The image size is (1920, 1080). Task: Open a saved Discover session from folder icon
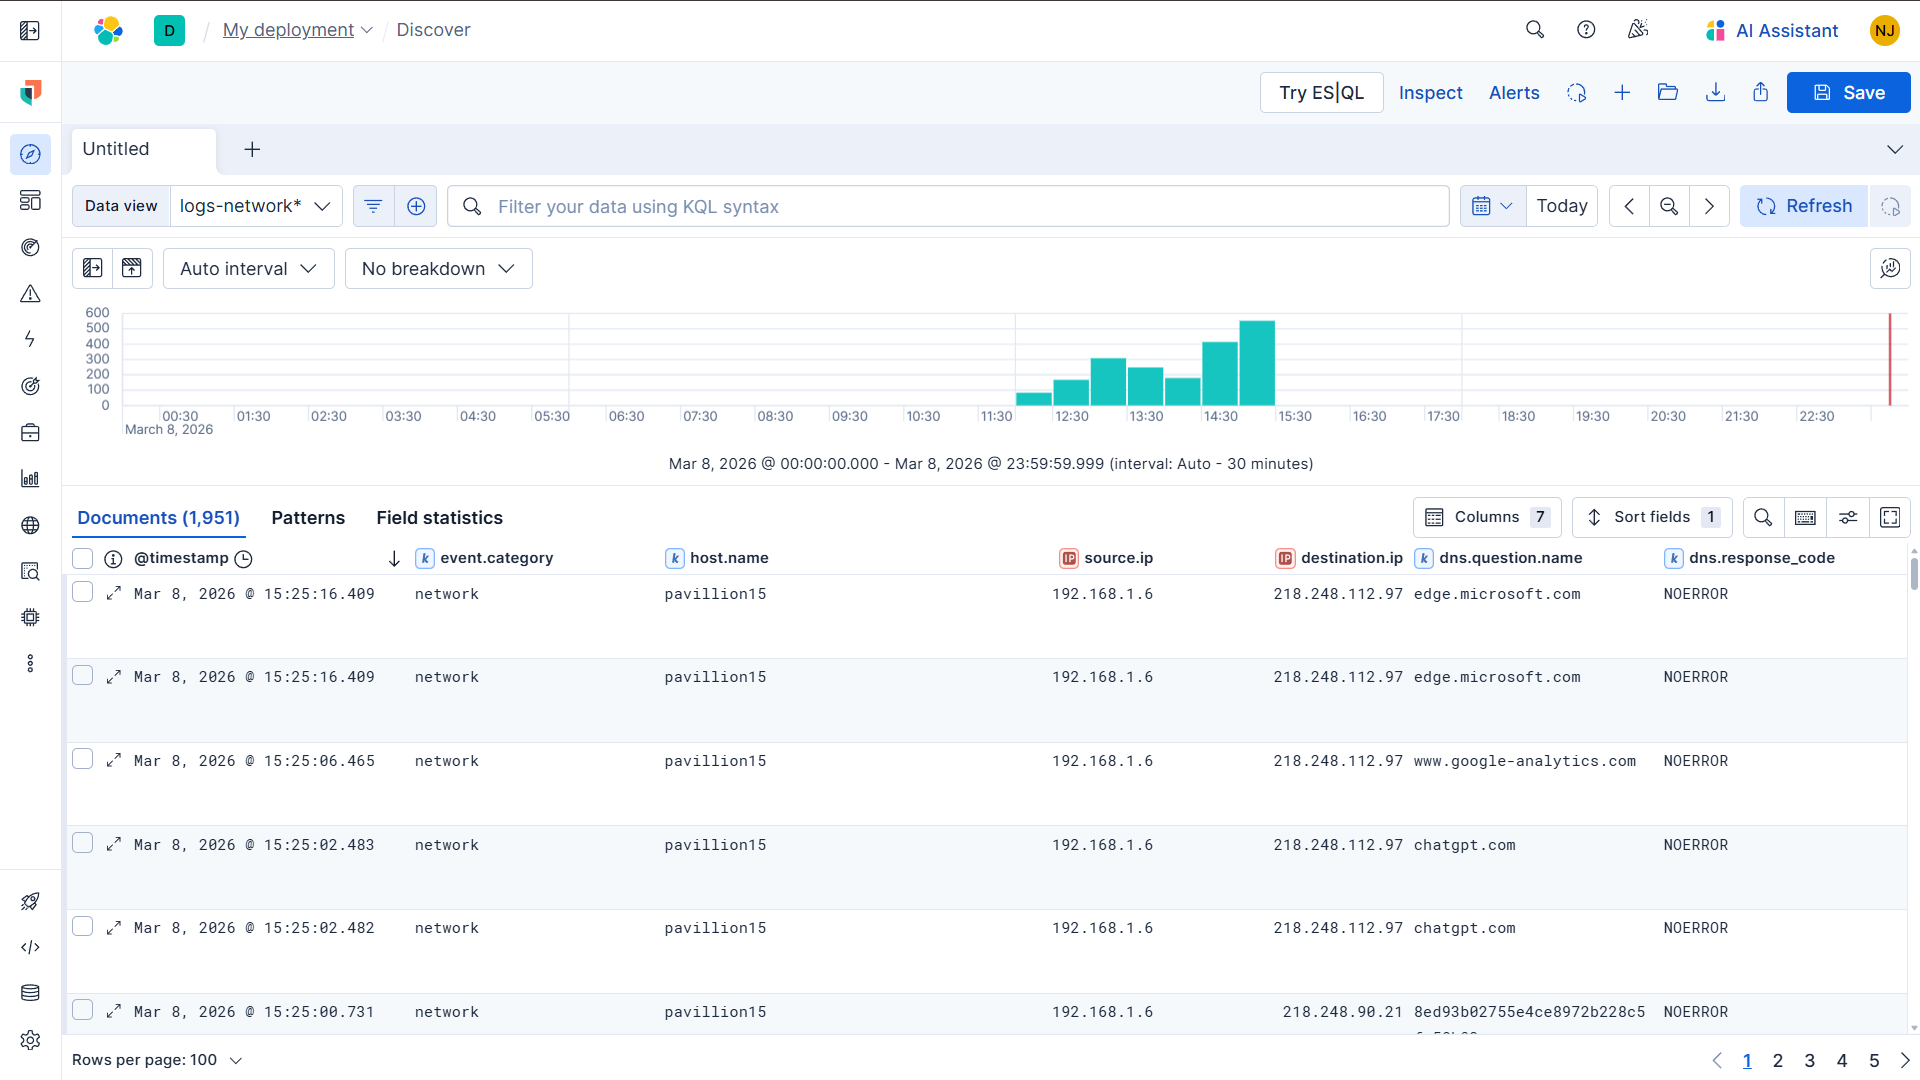point(1667,92)
